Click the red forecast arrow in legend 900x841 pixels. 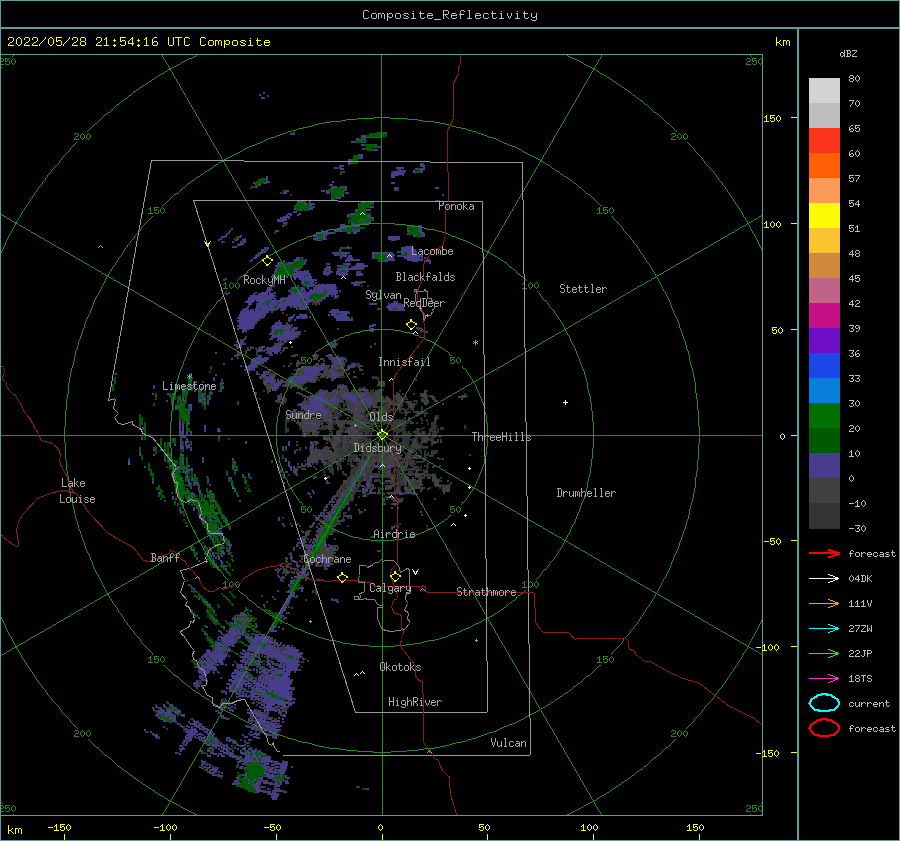point(824,553)
